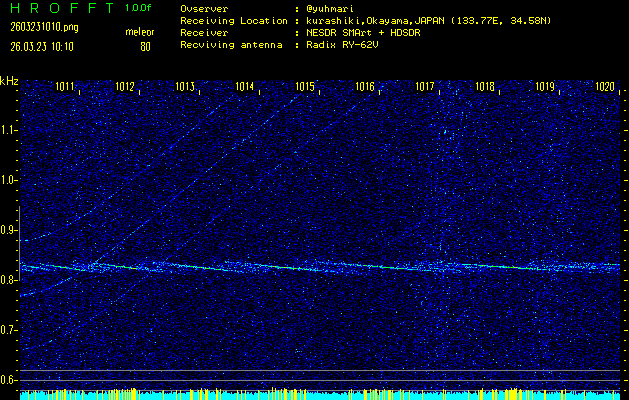Select the 1013 time marker
The width and height of the screenshot is (629, 400).
click(x=186, y=87)
